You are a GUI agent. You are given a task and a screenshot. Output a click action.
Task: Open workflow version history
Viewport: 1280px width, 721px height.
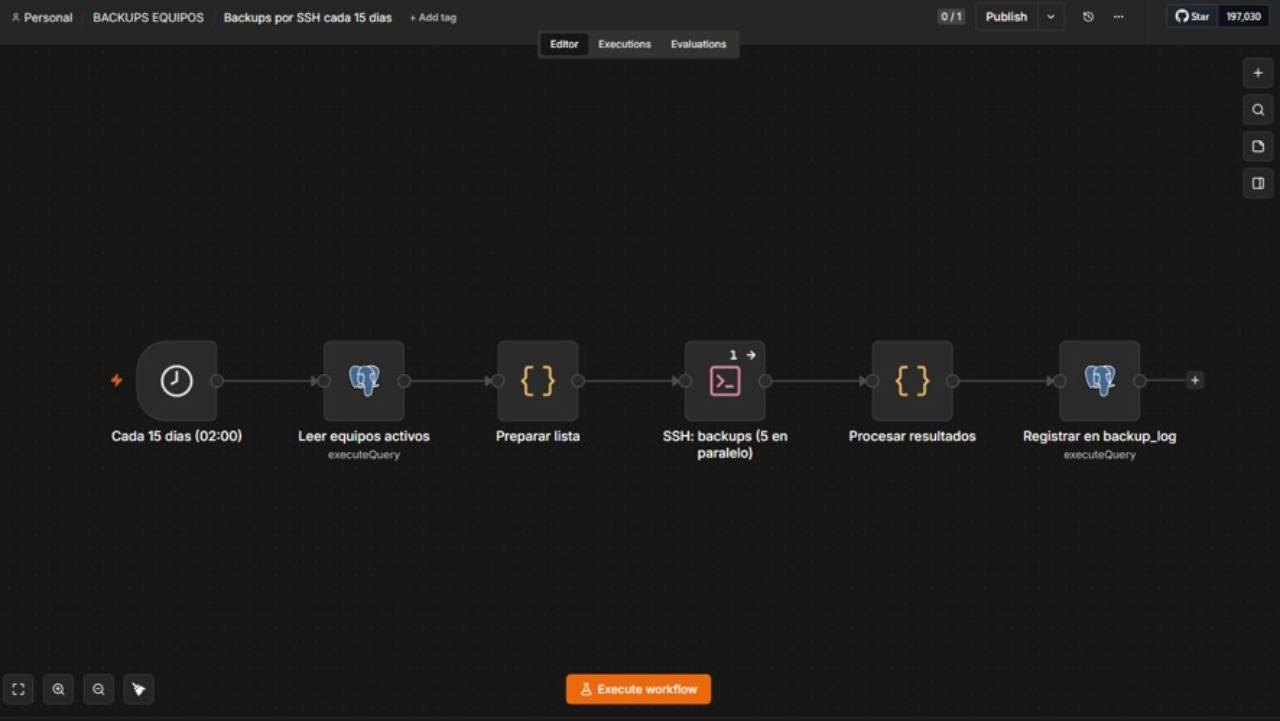pos(1088,17)
